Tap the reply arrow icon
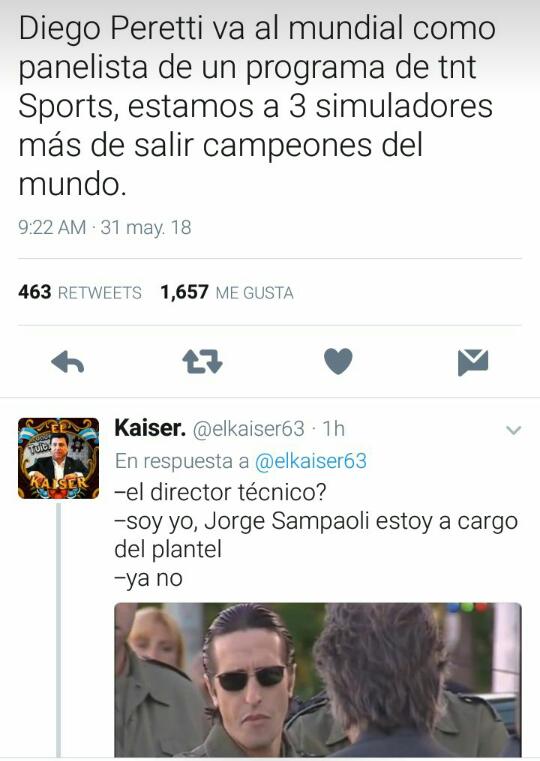This screenshot has width=540, height=761. 67,362
